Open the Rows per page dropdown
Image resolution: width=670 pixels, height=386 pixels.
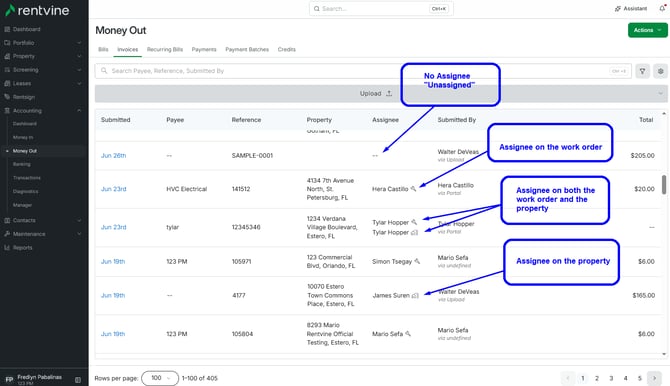click(x=160, y=378)
